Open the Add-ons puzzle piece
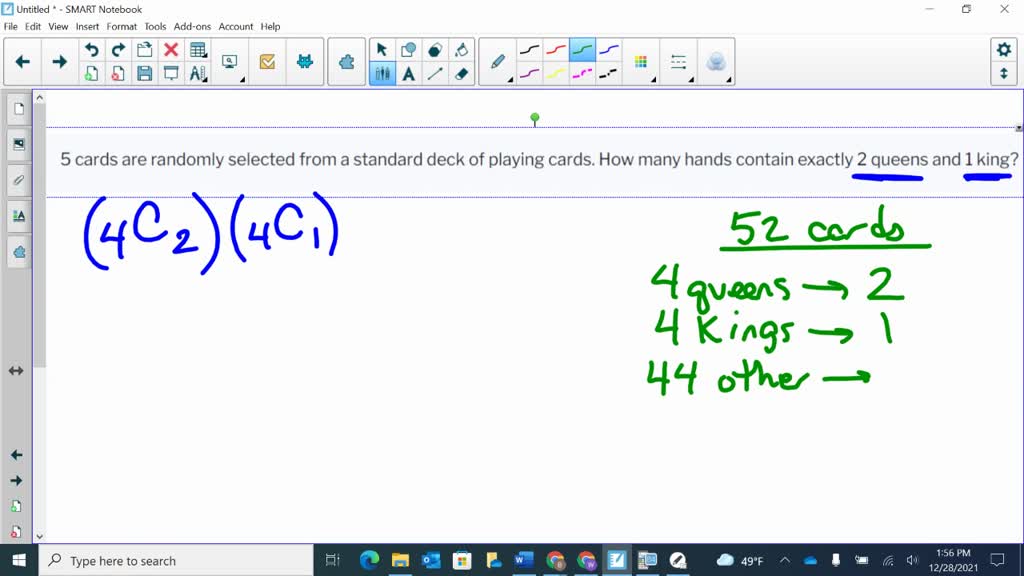 [x=346, y=62]
